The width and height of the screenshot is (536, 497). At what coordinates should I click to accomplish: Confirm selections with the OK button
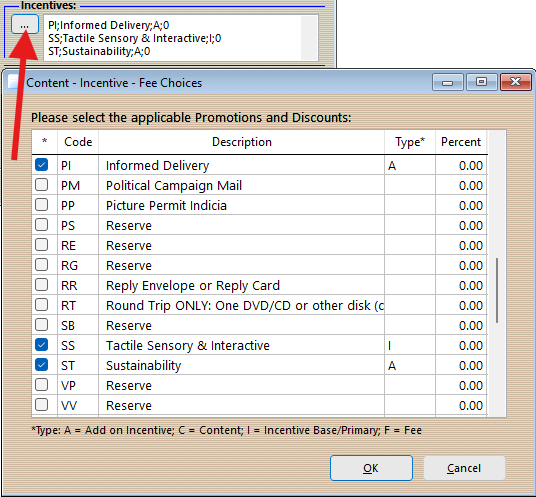pyautogui.click(x=371, y=468)
